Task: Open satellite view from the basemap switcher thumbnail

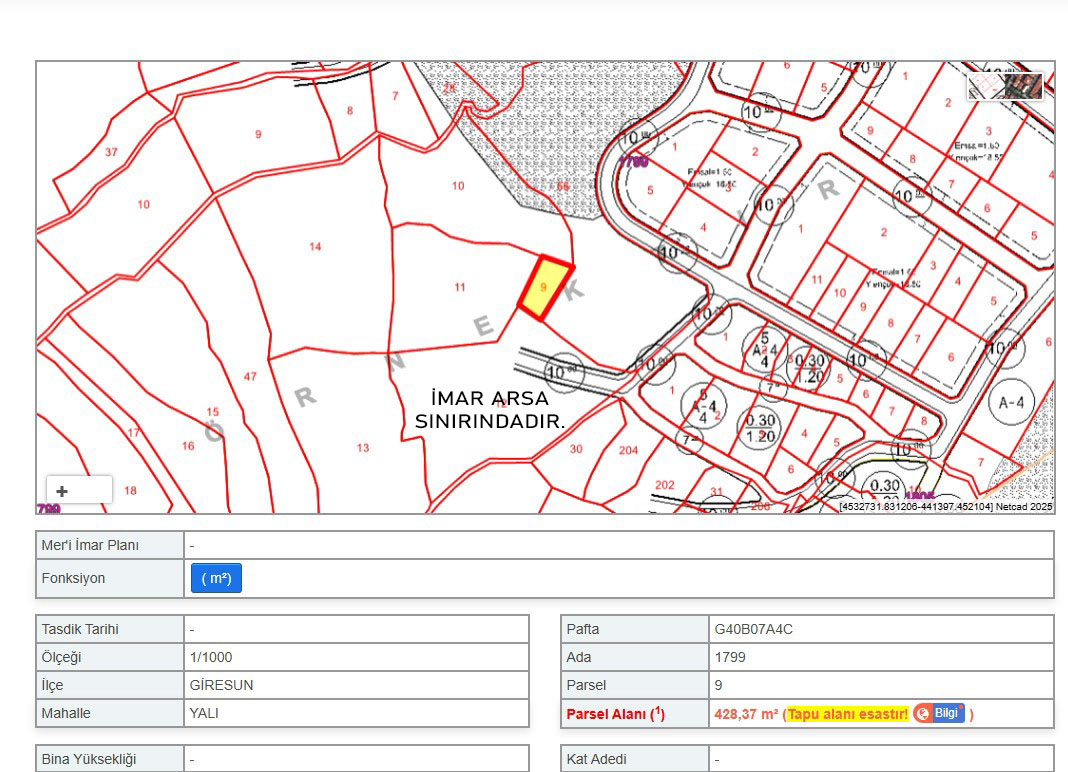Action: pos(1022,87)
